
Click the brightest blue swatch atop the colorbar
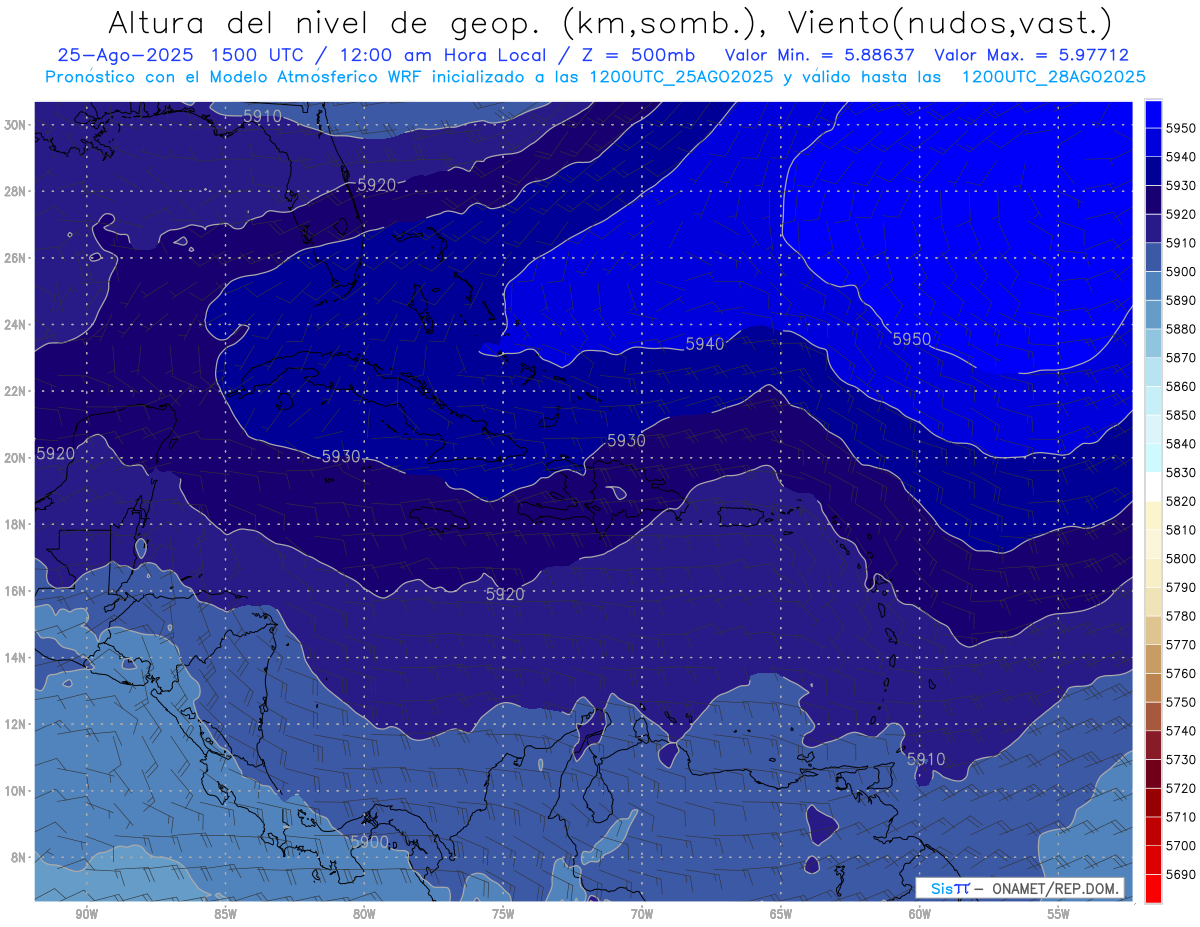point(1153,114)
